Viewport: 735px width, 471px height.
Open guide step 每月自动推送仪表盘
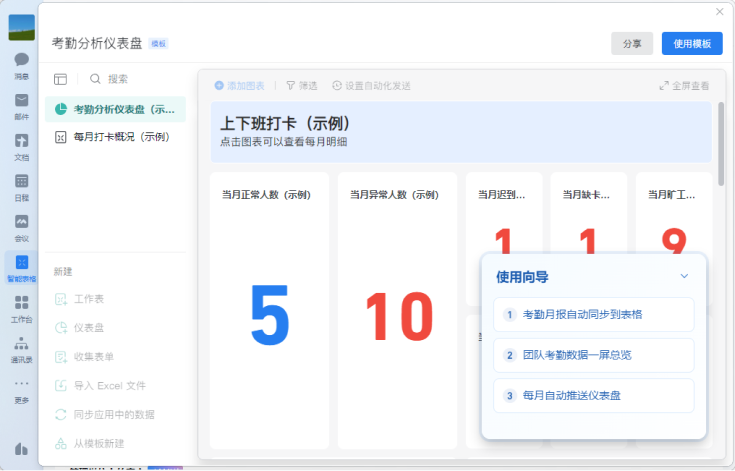(593, 396)
